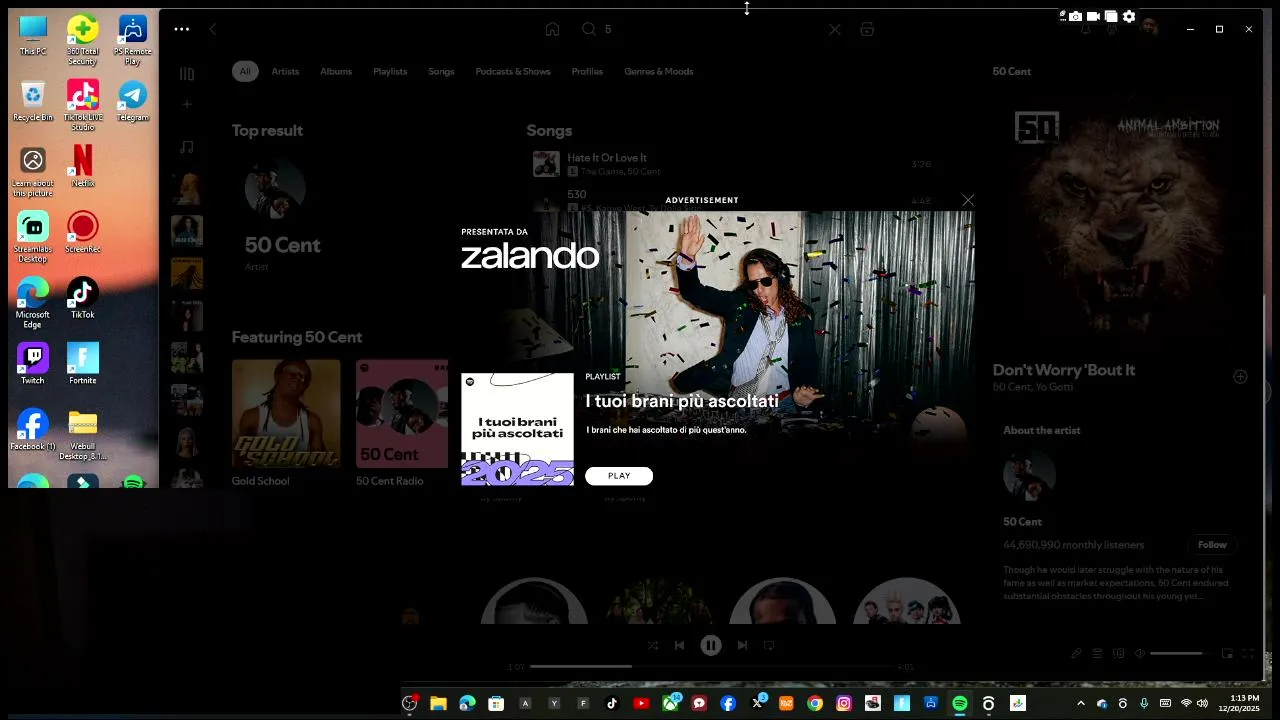
Task: Toggle shuffle in the player bar
Action: point(653,646)
